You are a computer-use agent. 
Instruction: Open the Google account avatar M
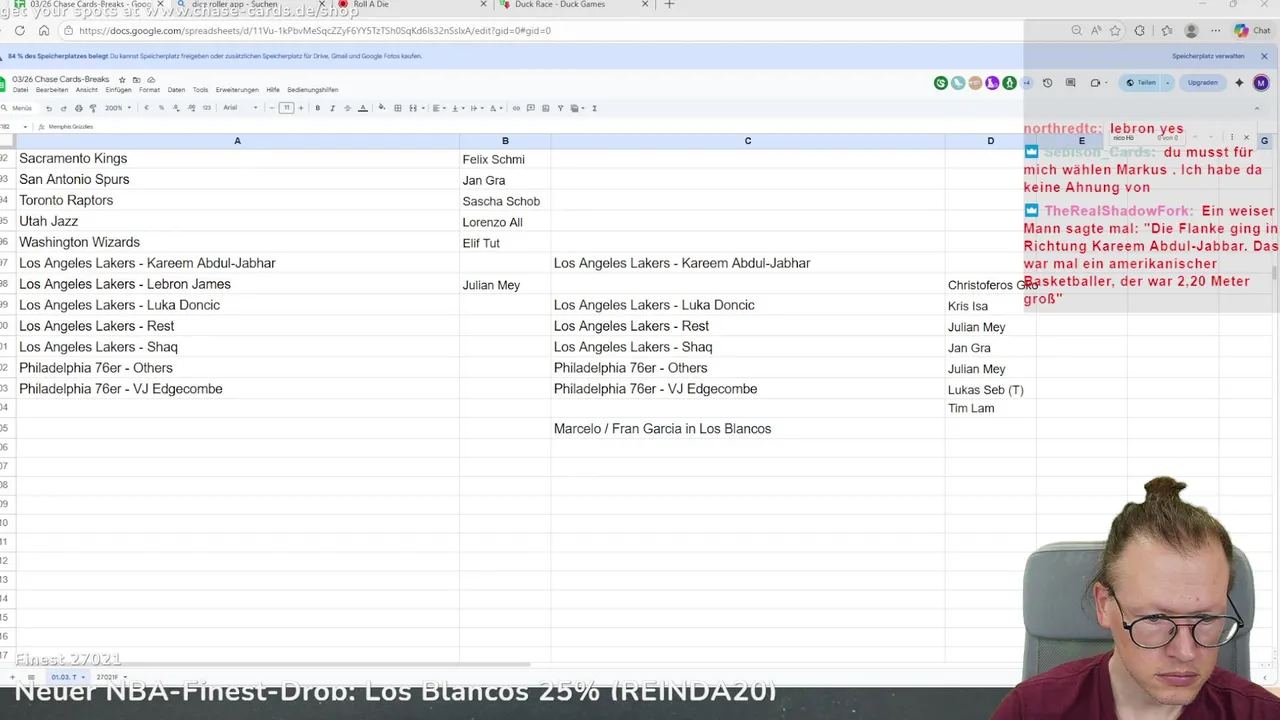[1261, 83]
